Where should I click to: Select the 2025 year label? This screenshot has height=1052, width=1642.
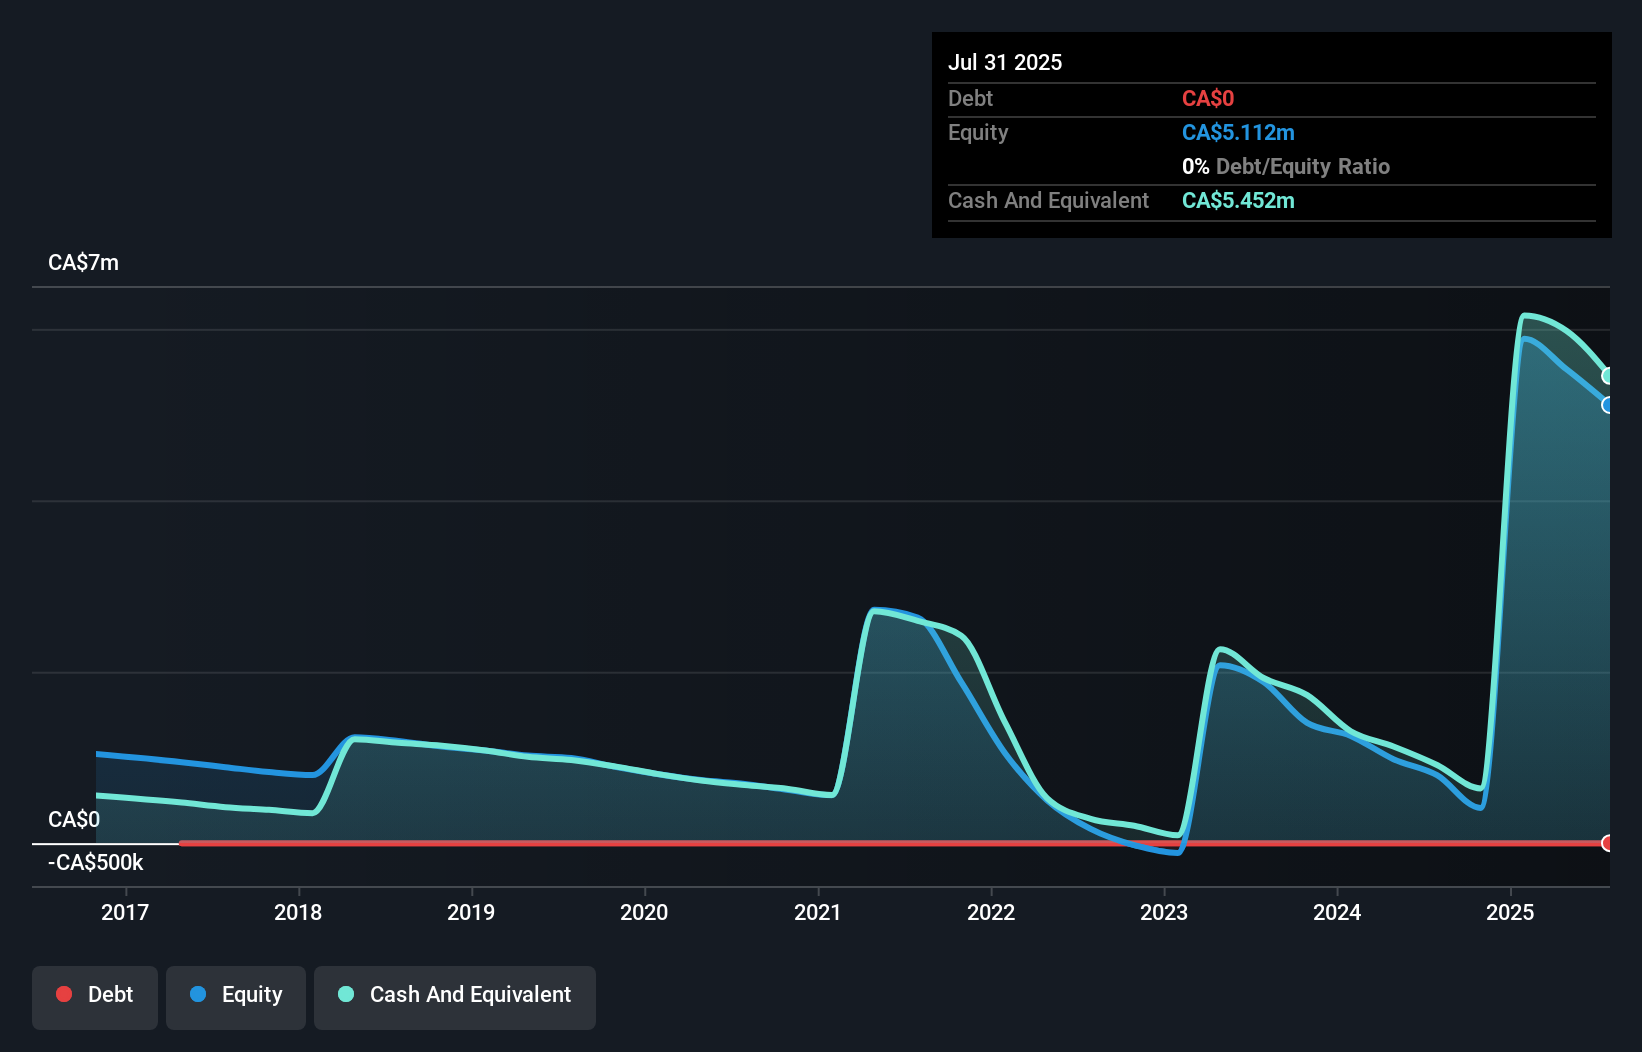(x=1511, y=912)
